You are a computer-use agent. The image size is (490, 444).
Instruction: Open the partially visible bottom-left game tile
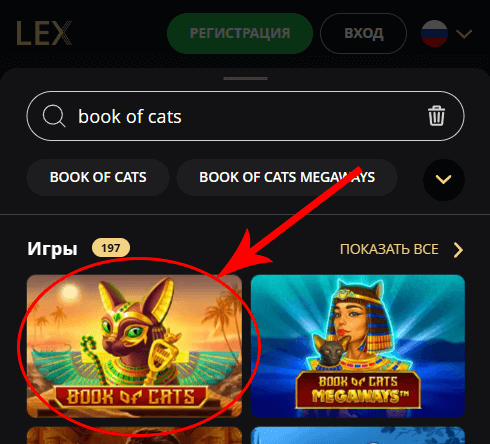point(134,435)
